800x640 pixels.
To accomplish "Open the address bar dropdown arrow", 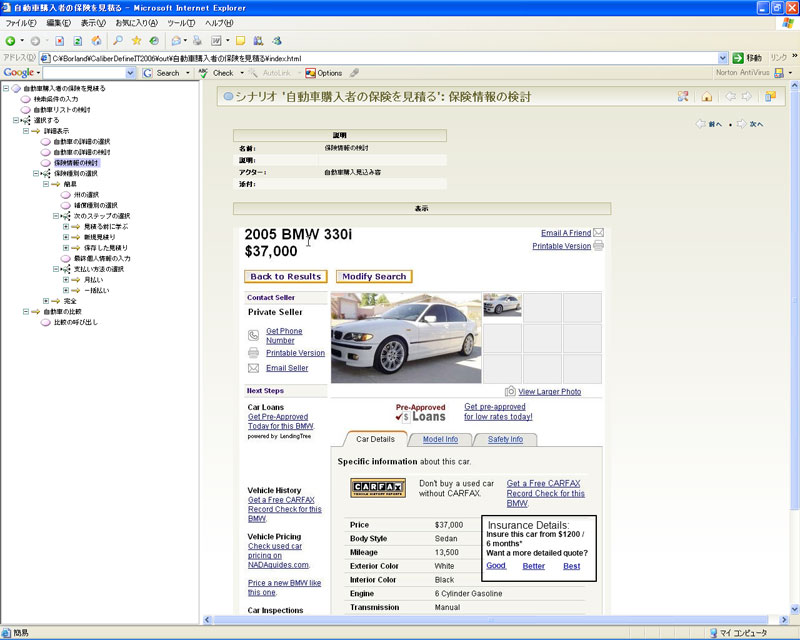I will coord(722,58).
